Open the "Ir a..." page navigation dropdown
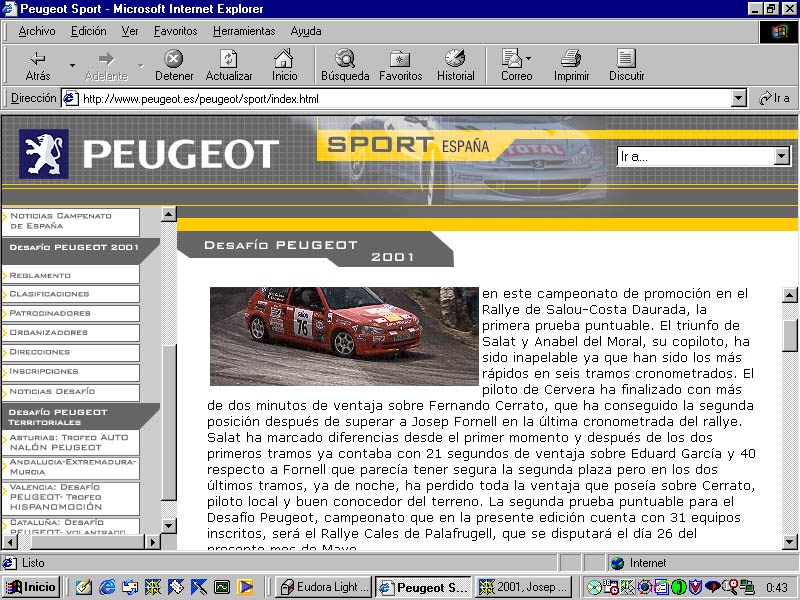The width and height of the screenshot is (800, 600). (781, 156)
